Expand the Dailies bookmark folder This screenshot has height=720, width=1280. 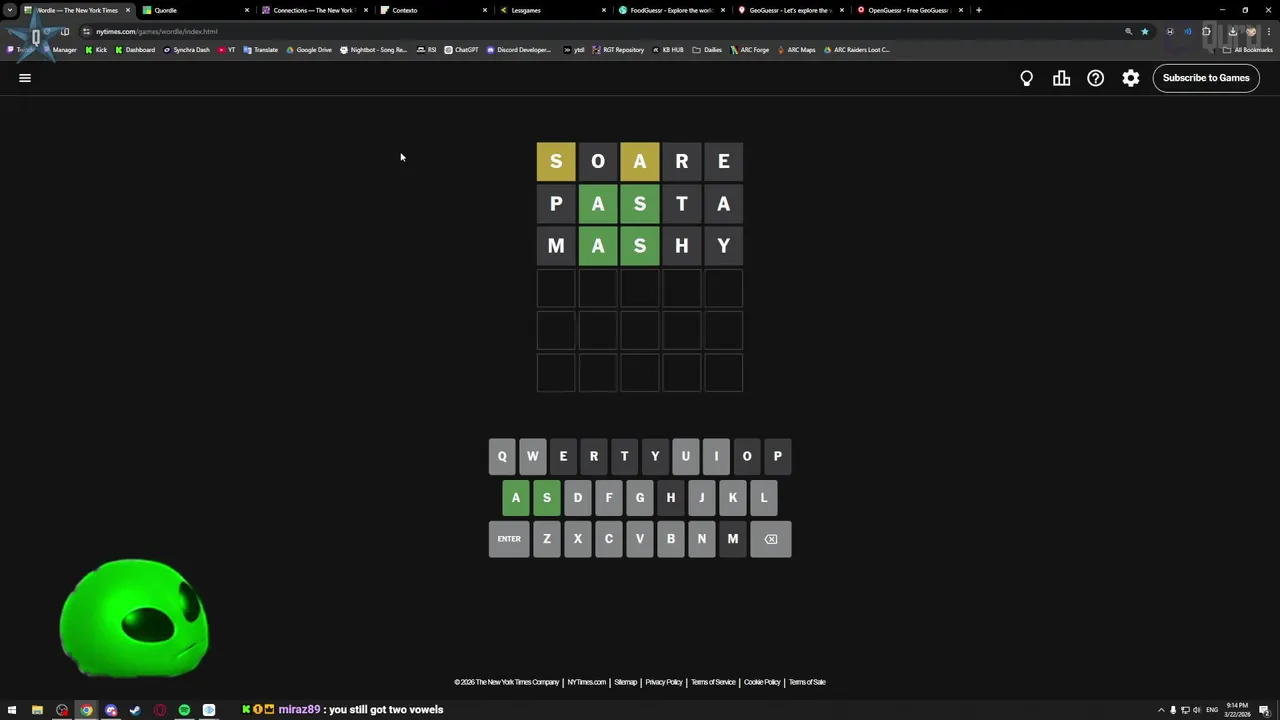tap(707, 50)
